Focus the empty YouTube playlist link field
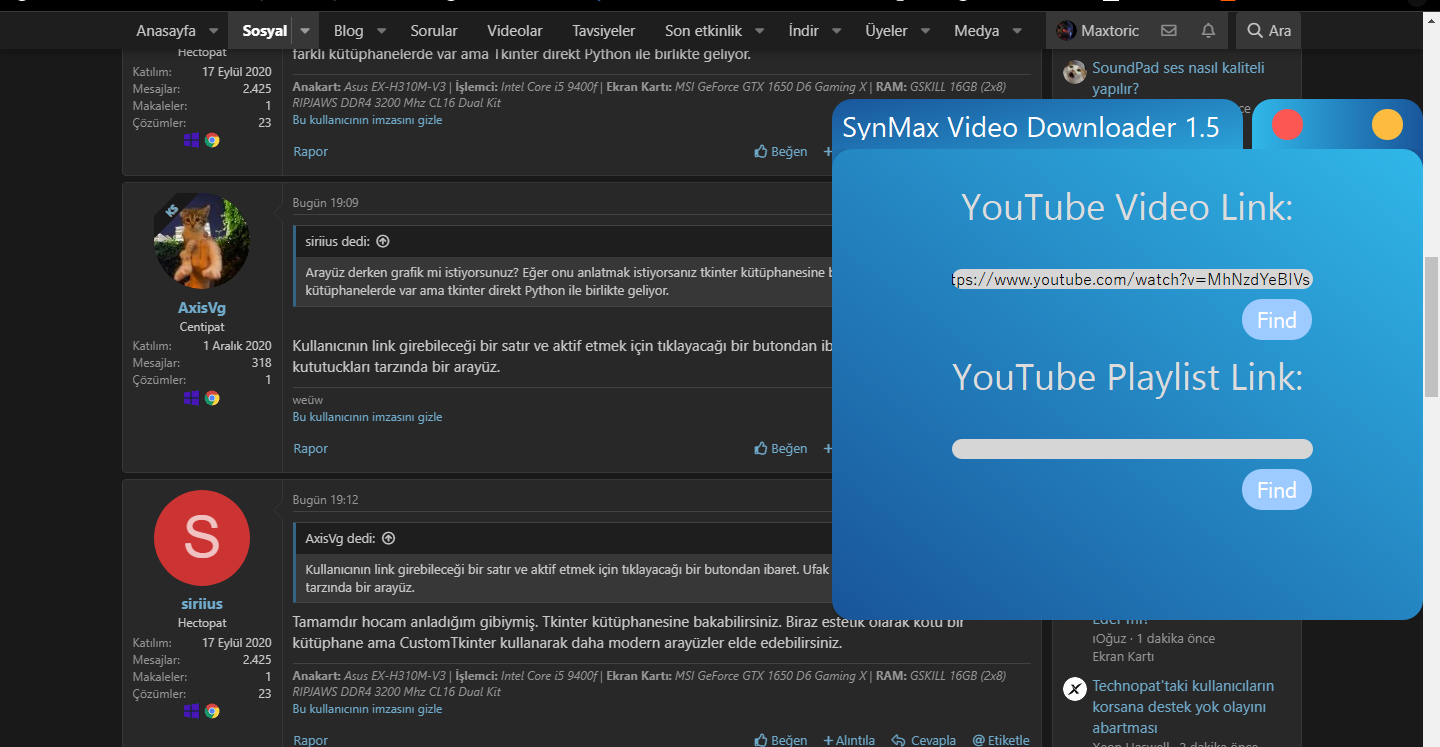This screenshot has height=747, width=1440. (1132, 449)
